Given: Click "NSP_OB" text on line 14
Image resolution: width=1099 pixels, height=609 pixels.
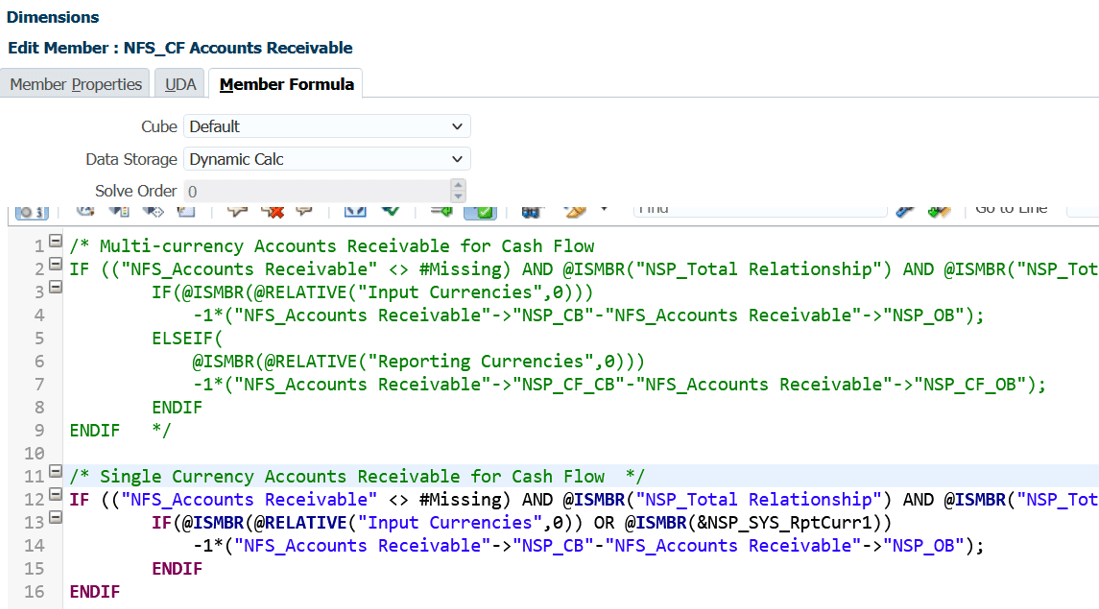Looking at the screenshot, I should coord(924,546).
